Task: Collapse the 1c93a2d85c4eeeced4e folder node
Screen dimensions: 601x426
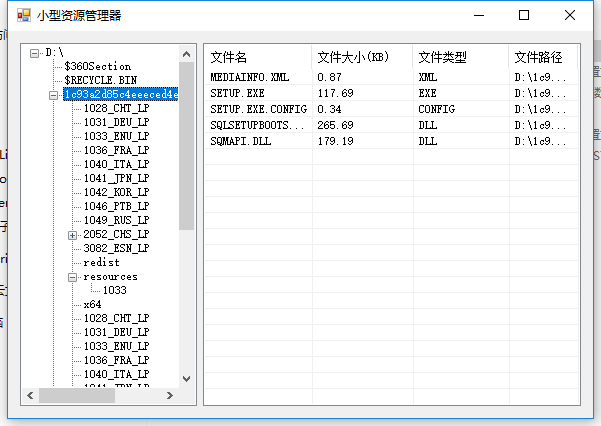Action: pos(54,95)
